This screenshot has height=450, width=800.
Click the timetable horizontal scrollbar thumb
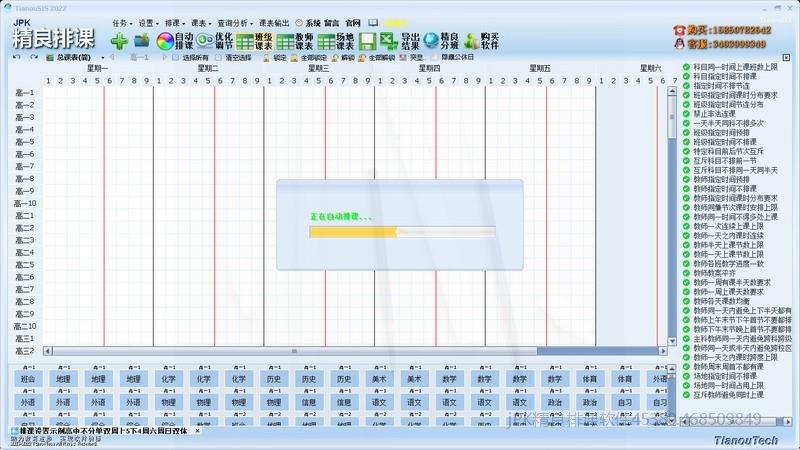click(294, 351)
